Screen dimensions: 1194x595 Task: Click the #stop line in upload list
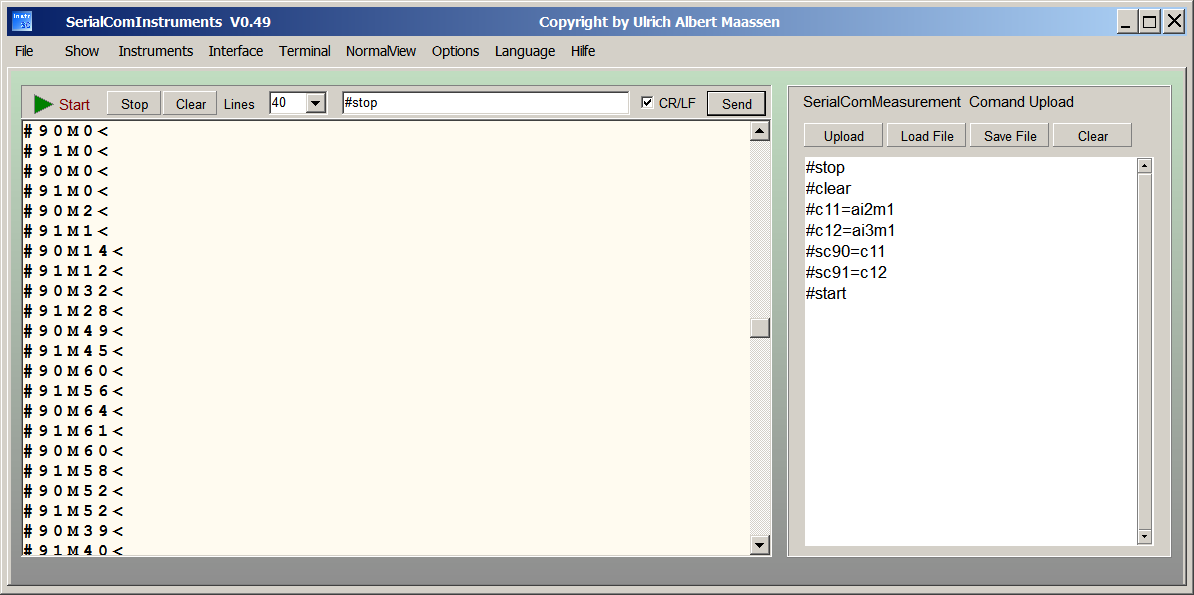(825, 168)
